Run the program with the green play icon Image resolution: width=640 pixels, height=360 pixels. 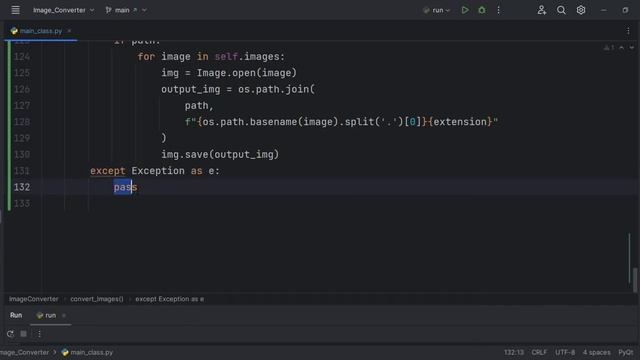[465, 10]
